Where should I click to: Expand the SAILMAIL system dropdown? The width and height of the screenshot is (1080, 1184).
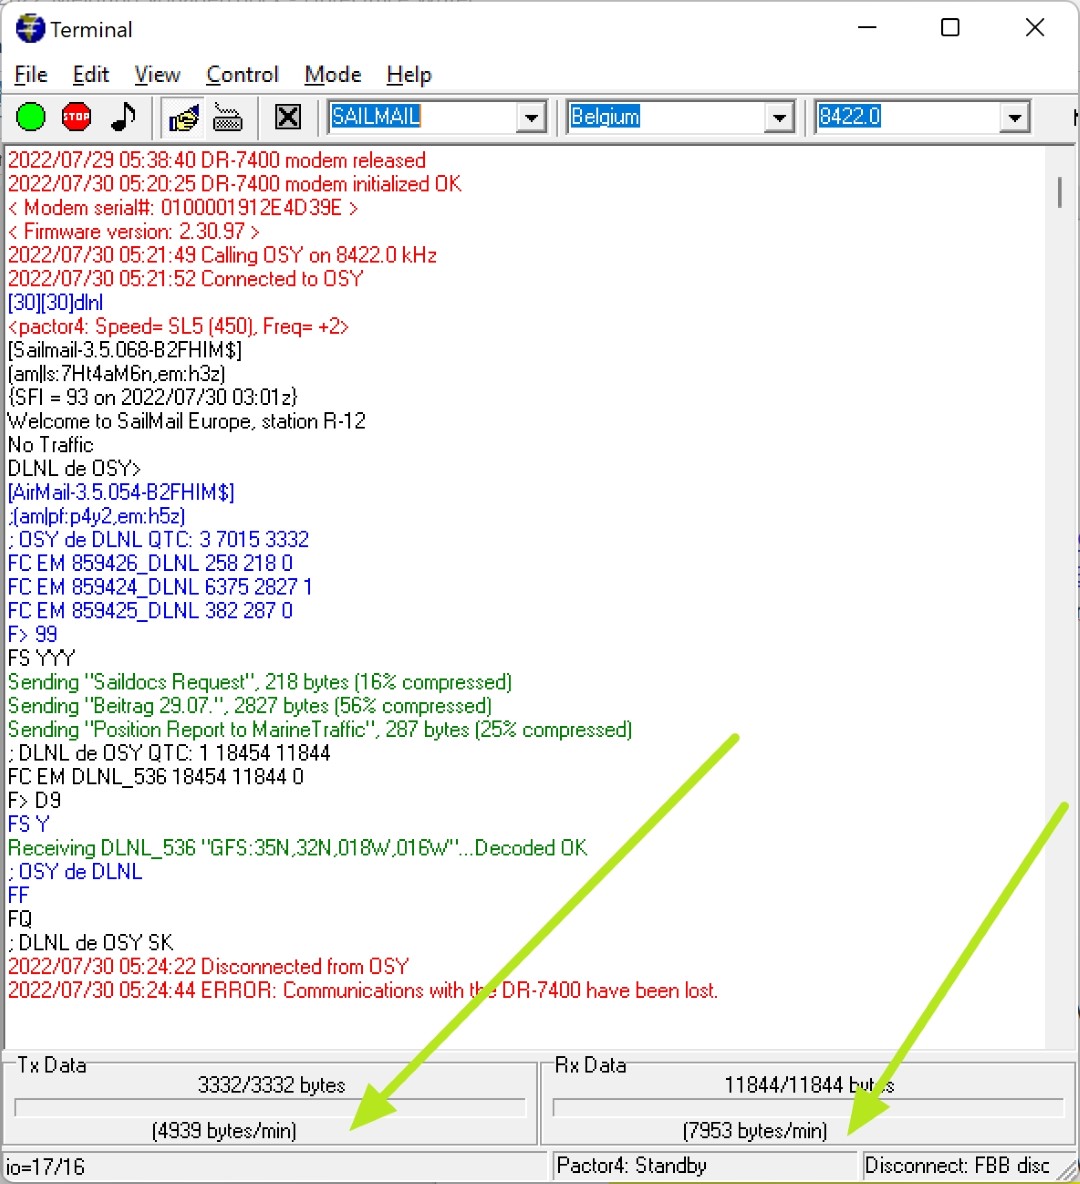[532, 118]
